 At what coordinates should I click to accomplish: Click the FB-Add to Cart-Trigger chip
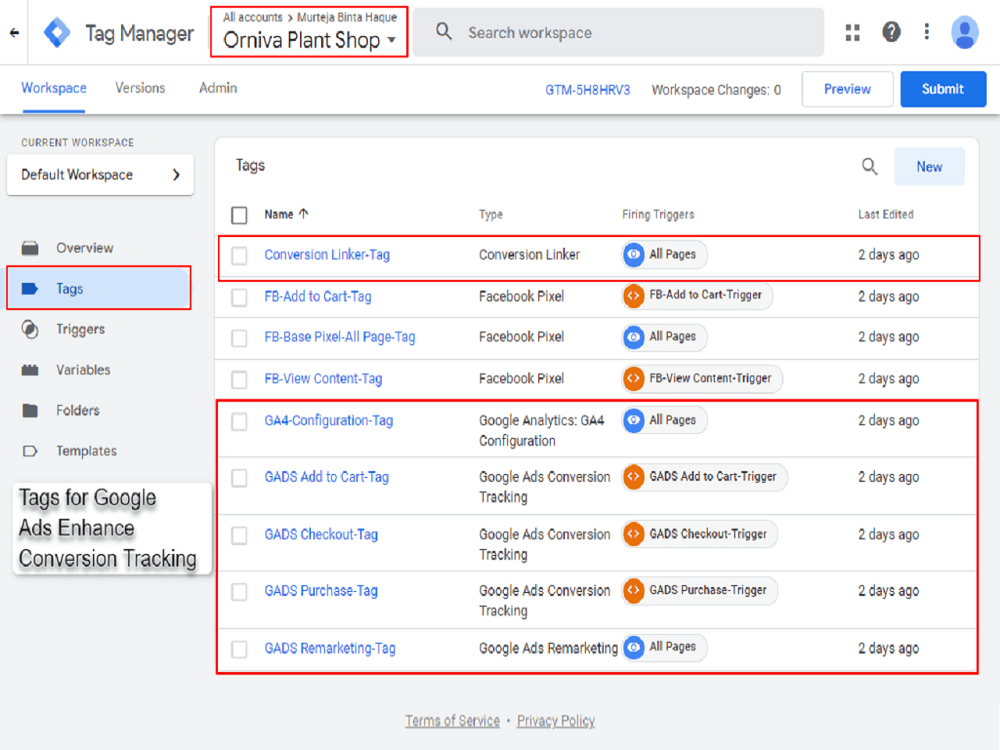coord(697,295)
